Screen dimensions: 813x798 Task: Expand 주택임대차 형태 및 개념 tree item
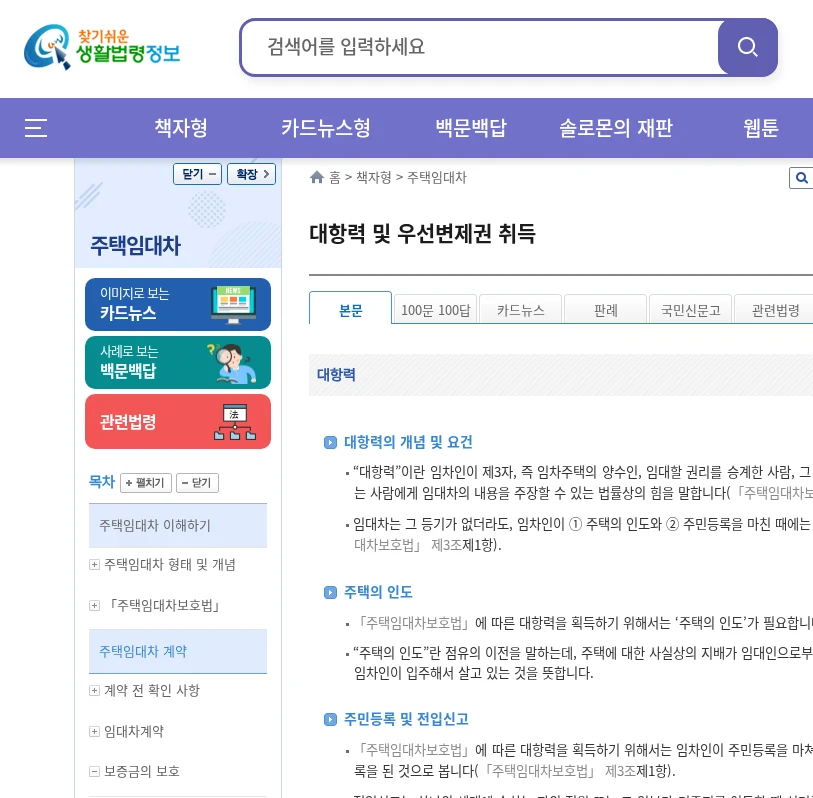94,565
